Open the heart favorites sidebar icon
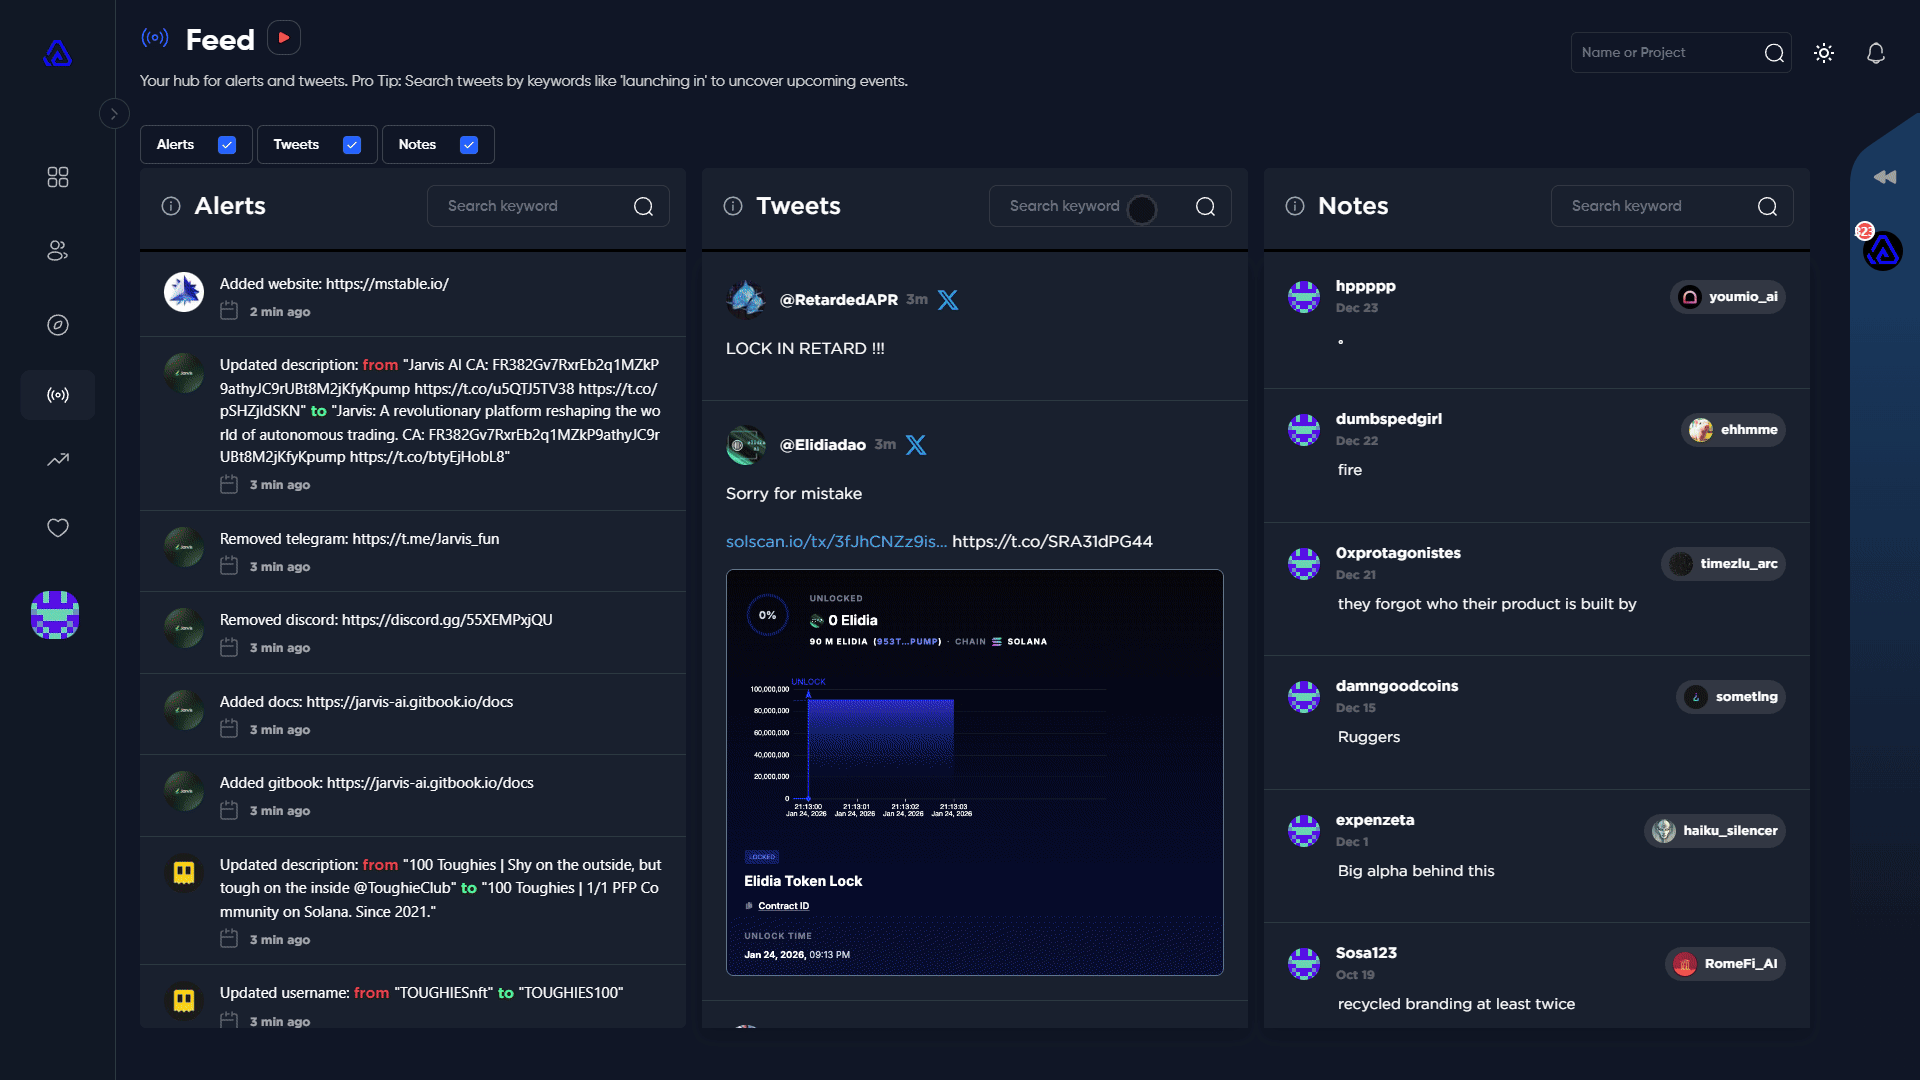Image resolution: width=1920 pixels, height=1080 pixels. point(58,527)
